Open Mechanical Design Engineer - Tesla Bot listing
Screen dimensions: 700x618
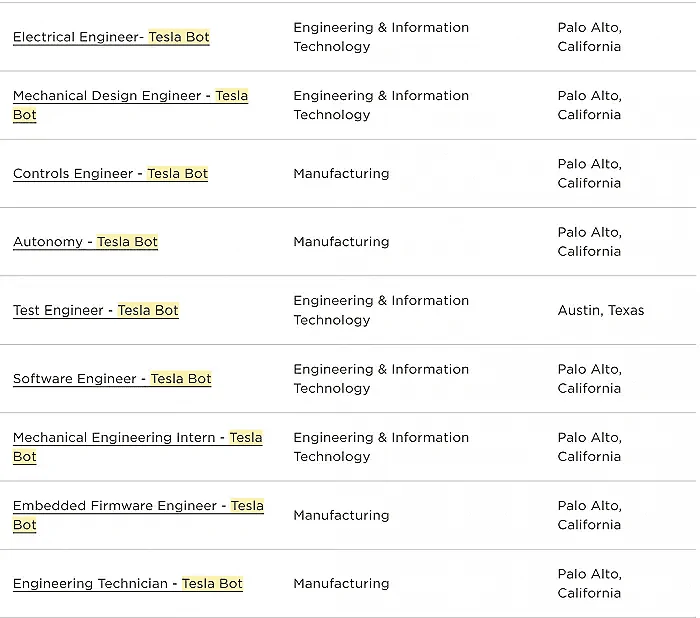130,105
